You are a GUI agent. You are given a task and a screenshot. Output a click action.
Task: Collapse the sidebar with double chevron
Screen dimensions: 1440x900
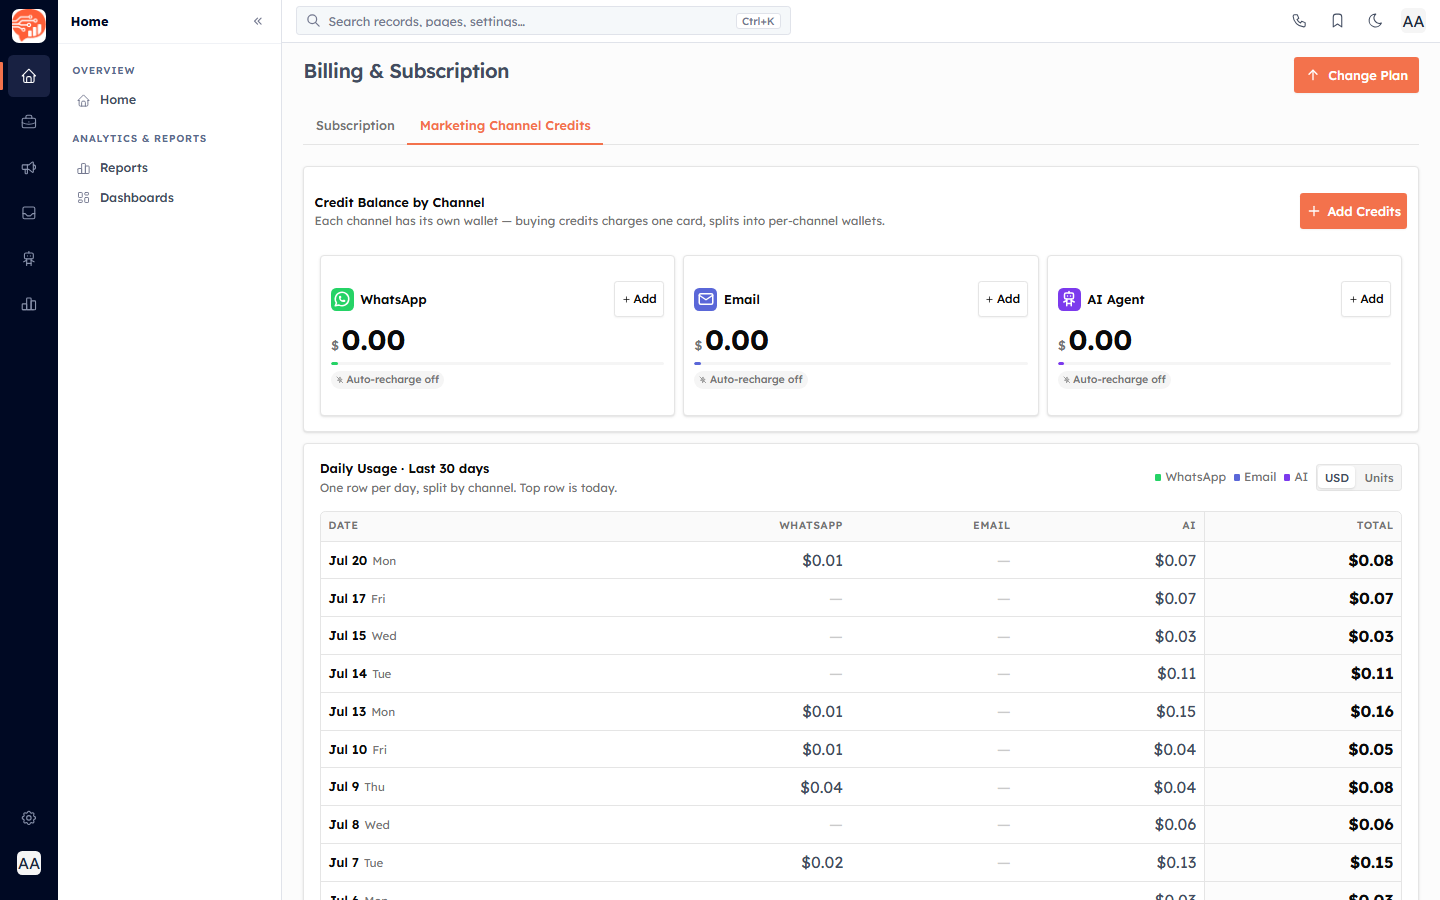coord(258,21)
